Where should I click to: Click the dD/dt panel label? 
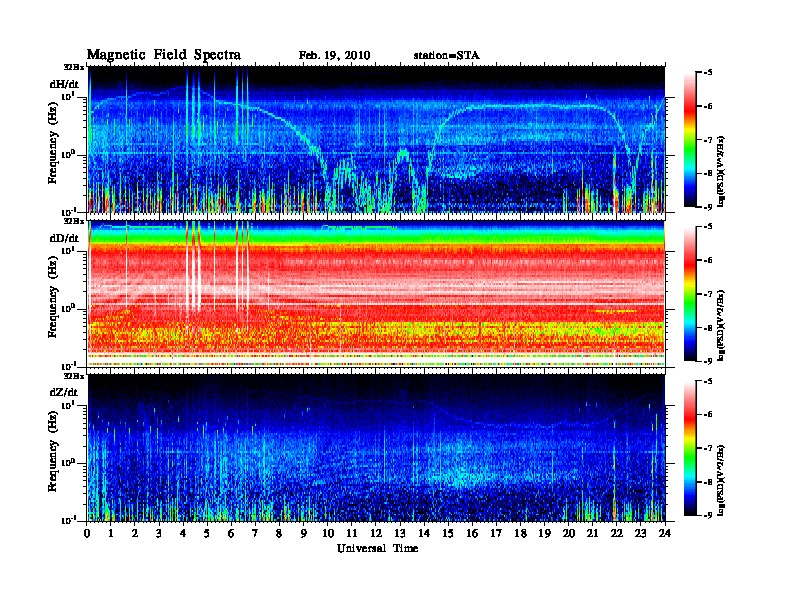64,238
